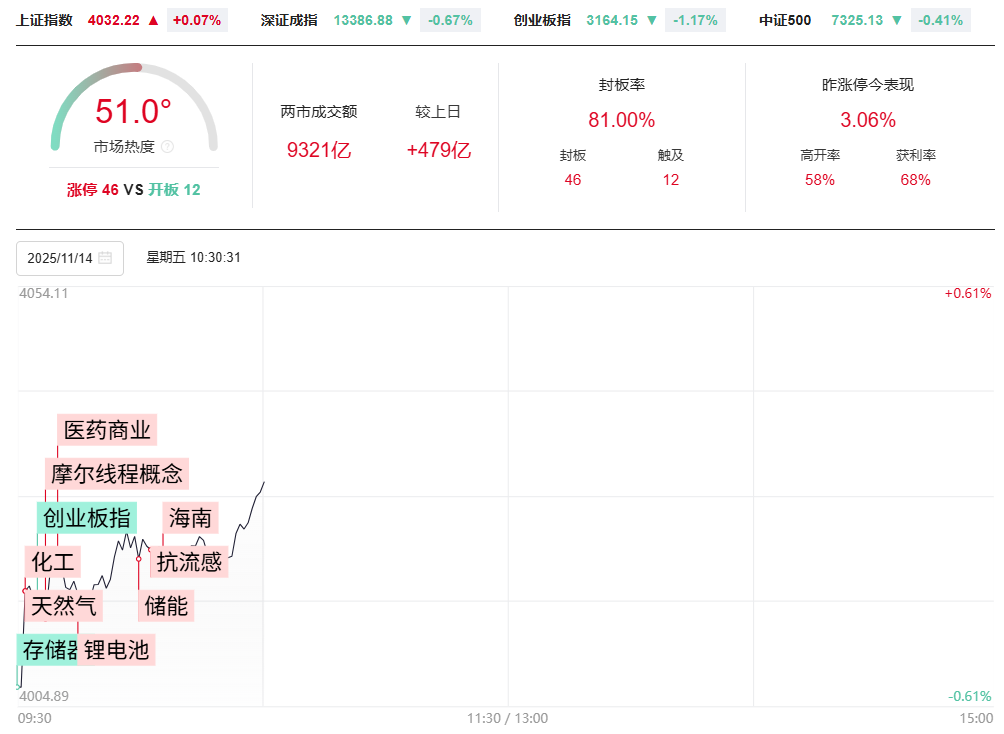The height and width of the screenshot is (734, 1004).
Task: Click the 医药商业 tag on the chart
Action: (x=107, y=431)
